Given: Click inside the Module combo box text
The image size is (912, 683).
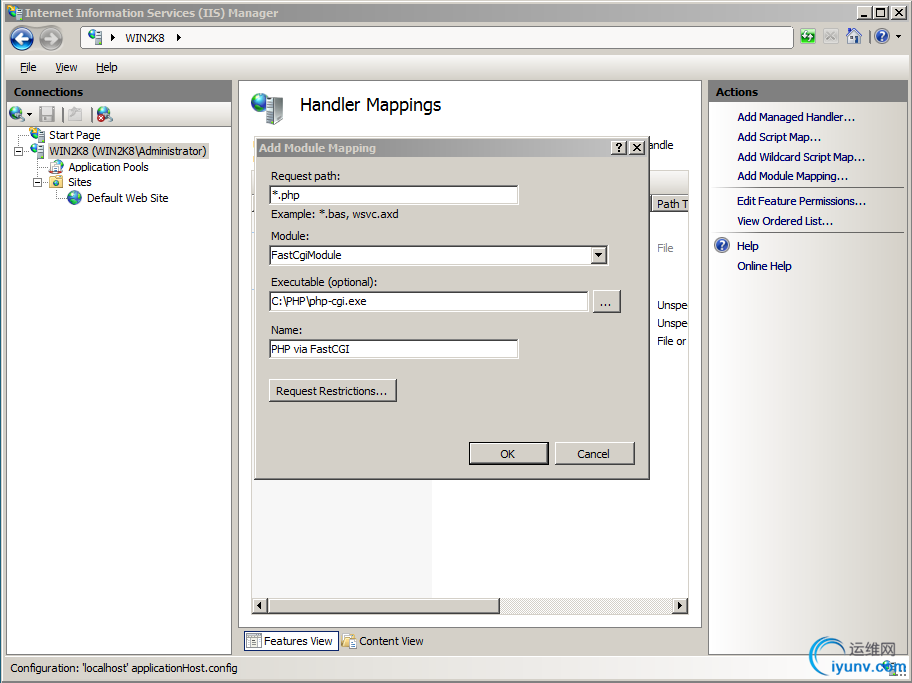Looking at the screenshot, I should 430,255.
